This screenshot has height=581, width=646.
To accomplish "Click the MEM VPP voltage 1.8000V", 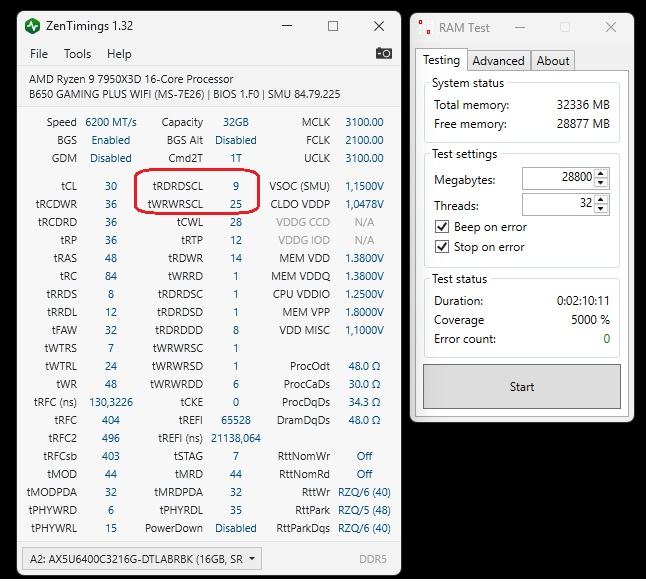I will pos(364,312).
